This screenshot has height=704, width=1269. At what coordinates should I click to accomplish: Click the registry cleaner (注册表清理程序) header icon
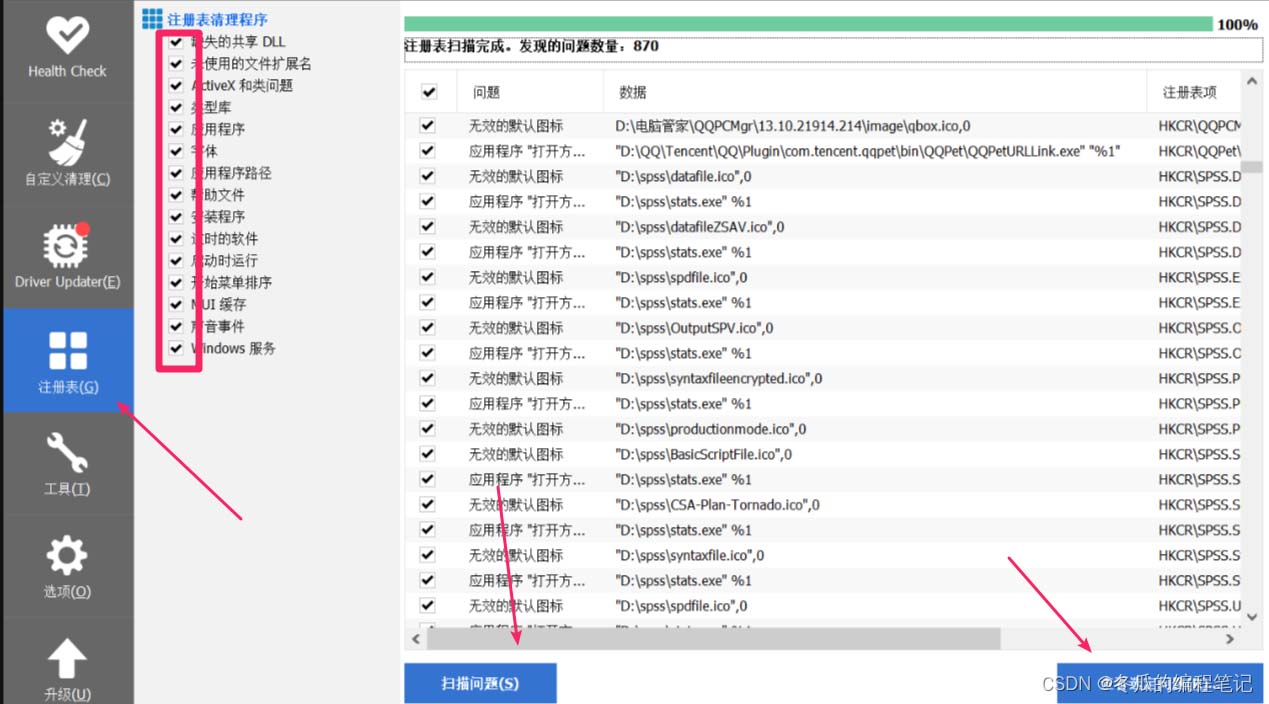(152, 19)
